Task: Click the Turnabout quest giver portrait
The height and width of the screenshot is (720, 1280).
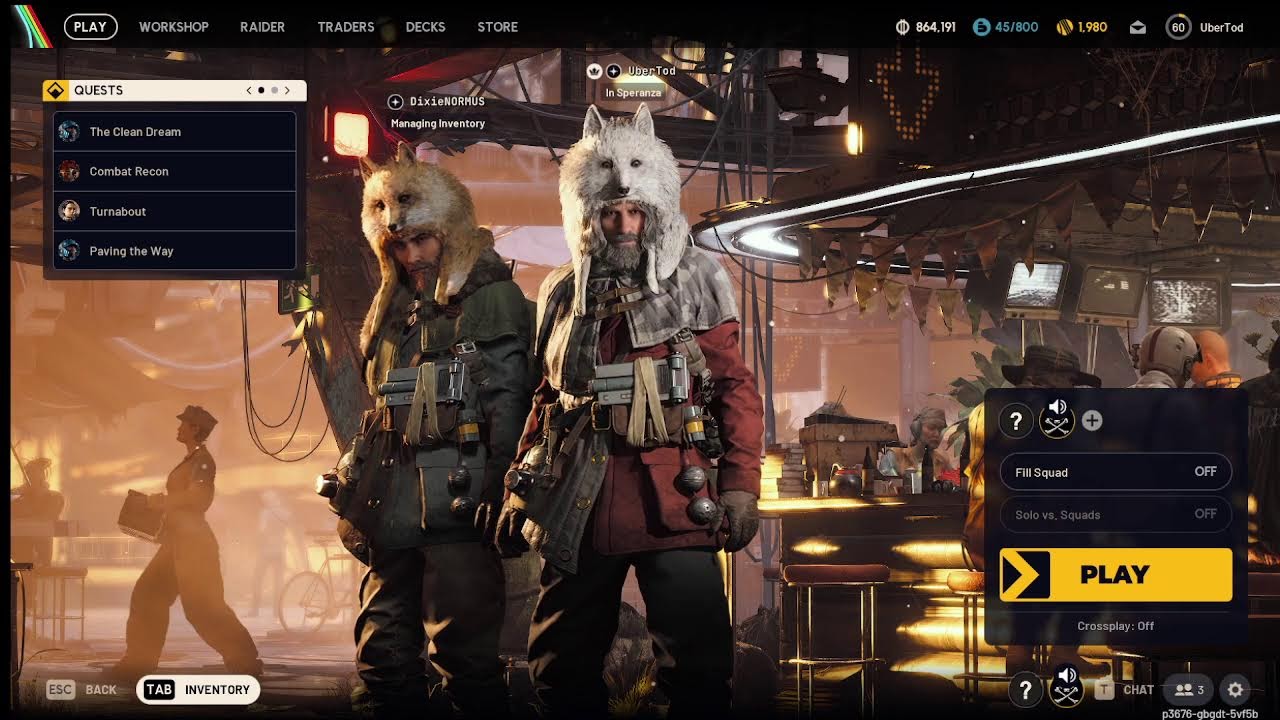Action: click(69, 211)
